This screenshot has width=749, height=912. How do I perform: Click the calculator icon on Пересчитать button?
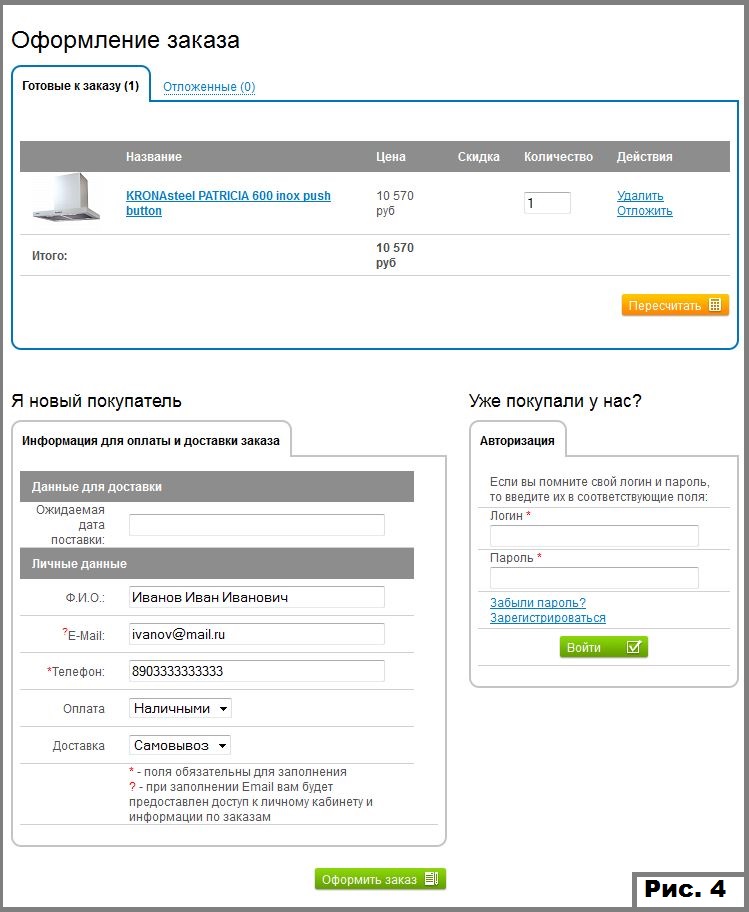(x=715, y=305)
